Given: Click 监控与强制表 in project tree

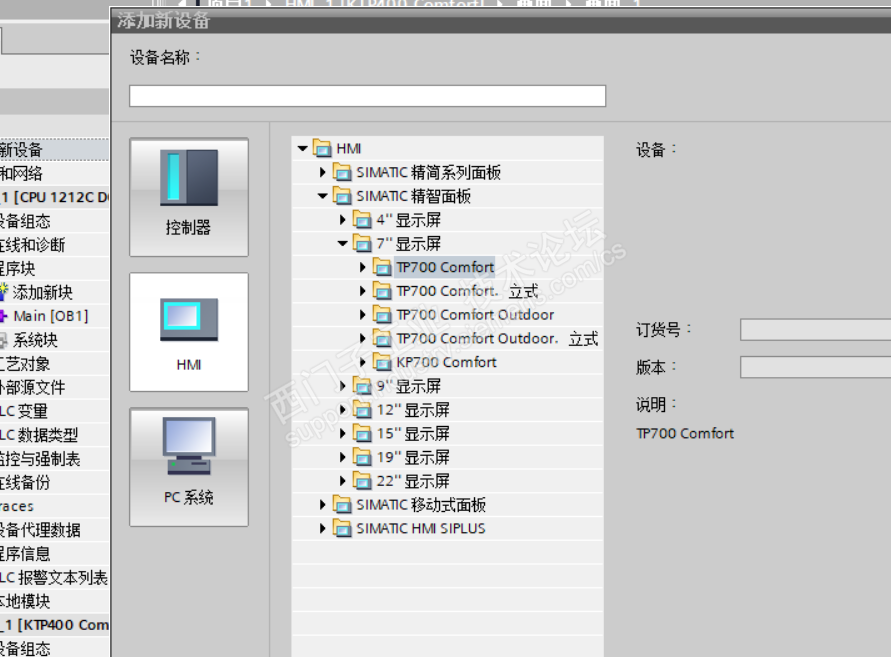Looking at the screenshot, I should coord(40,459).
